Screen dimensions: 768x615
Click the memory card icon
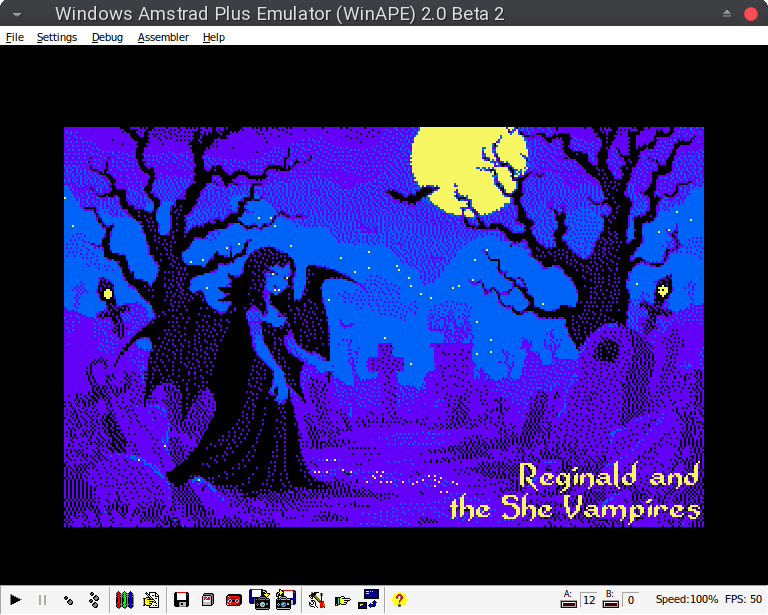(x=208, y=600)
